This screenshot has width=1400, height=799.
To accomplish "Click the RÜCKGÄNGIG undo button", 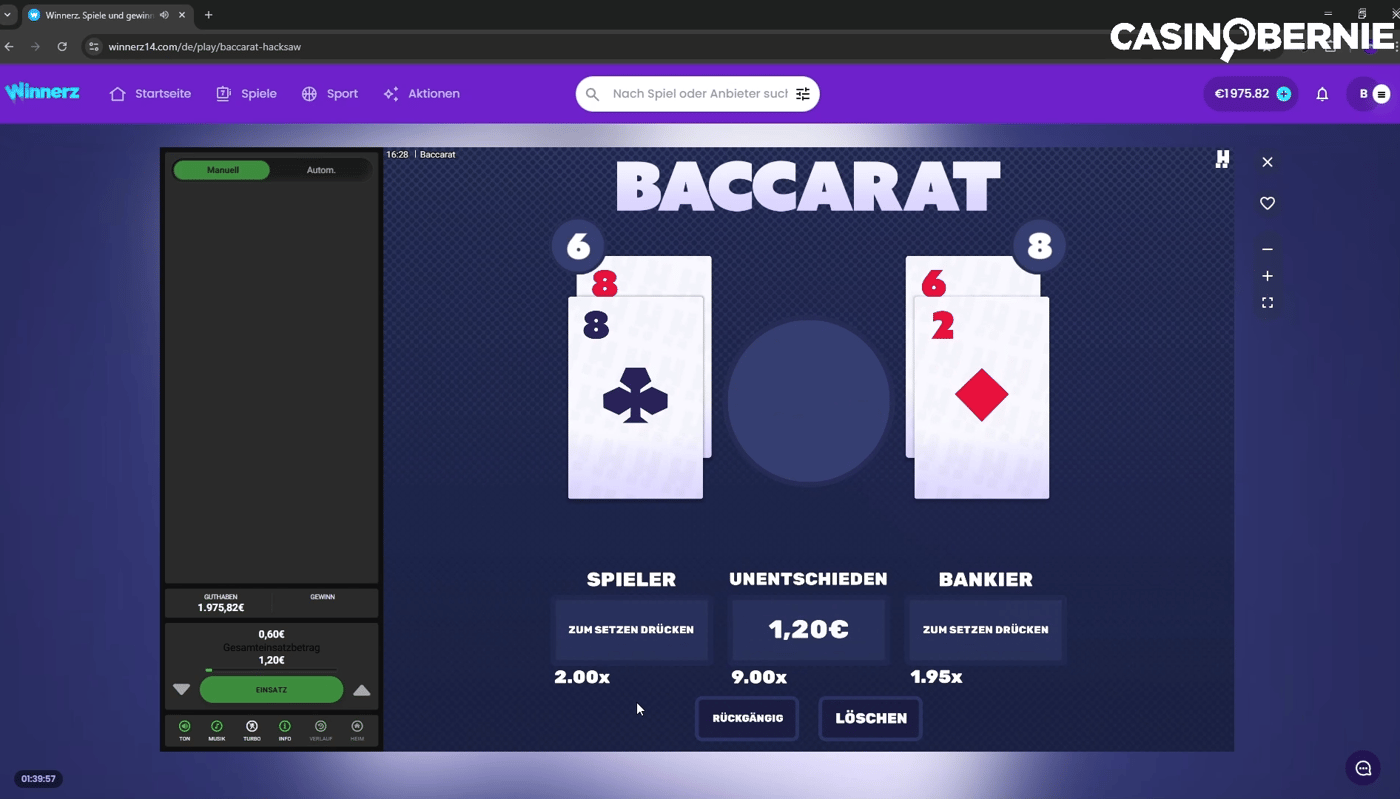I will click(x=747, y=718).
